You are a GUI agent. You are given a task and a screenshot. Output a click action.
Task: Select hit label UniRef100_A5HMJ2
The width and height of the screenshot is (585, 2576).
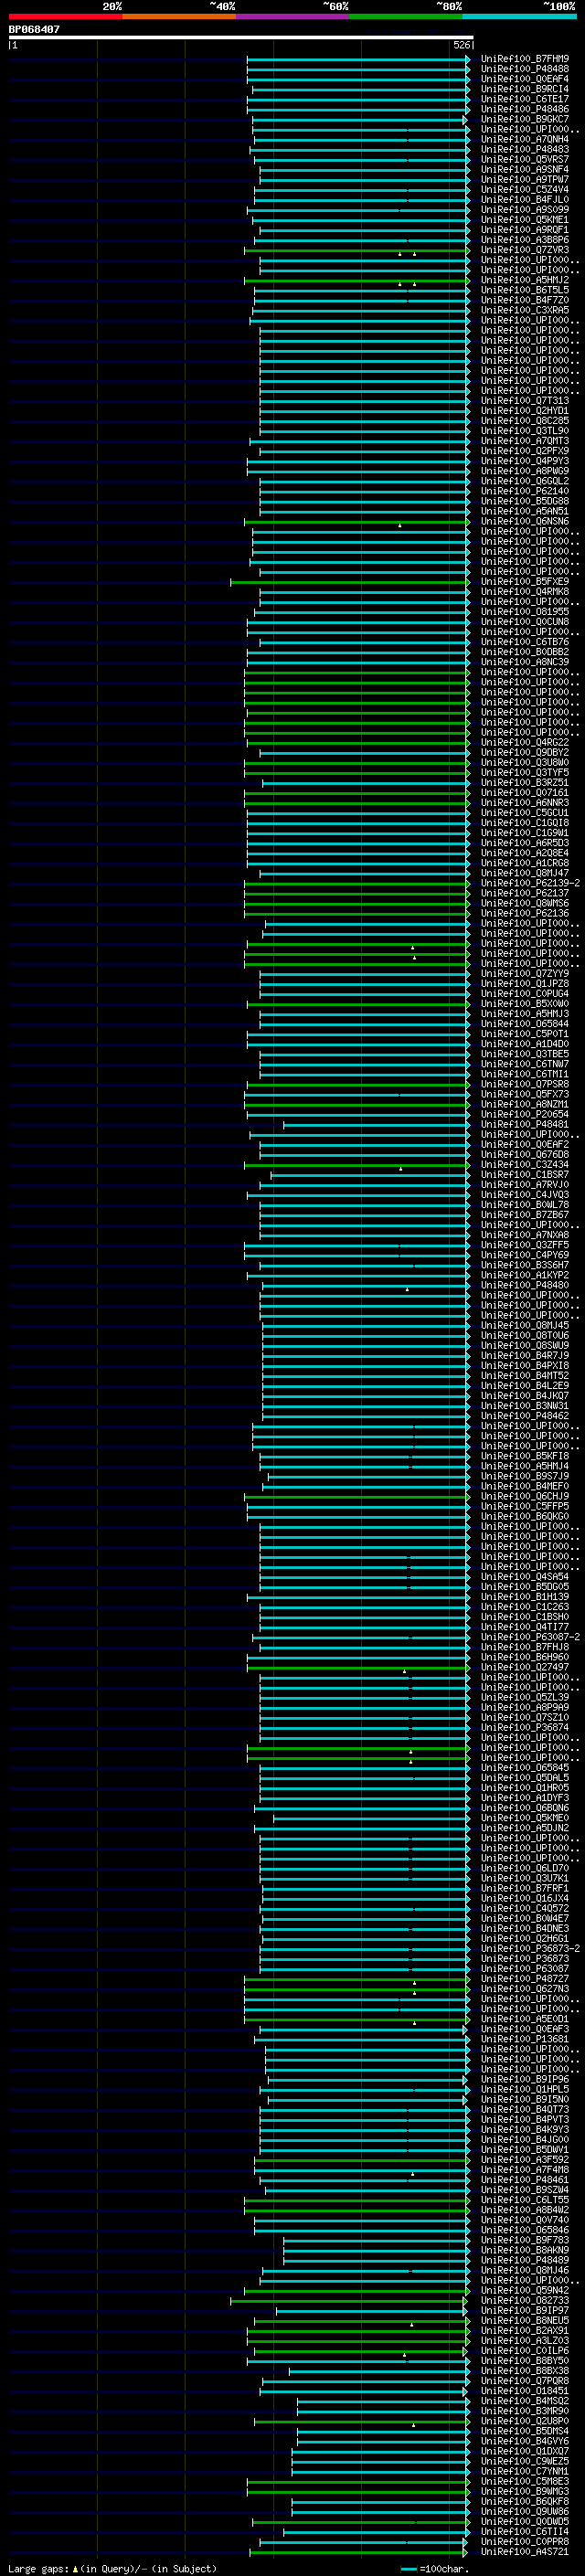pyautogui.click(x=524, y=280)
